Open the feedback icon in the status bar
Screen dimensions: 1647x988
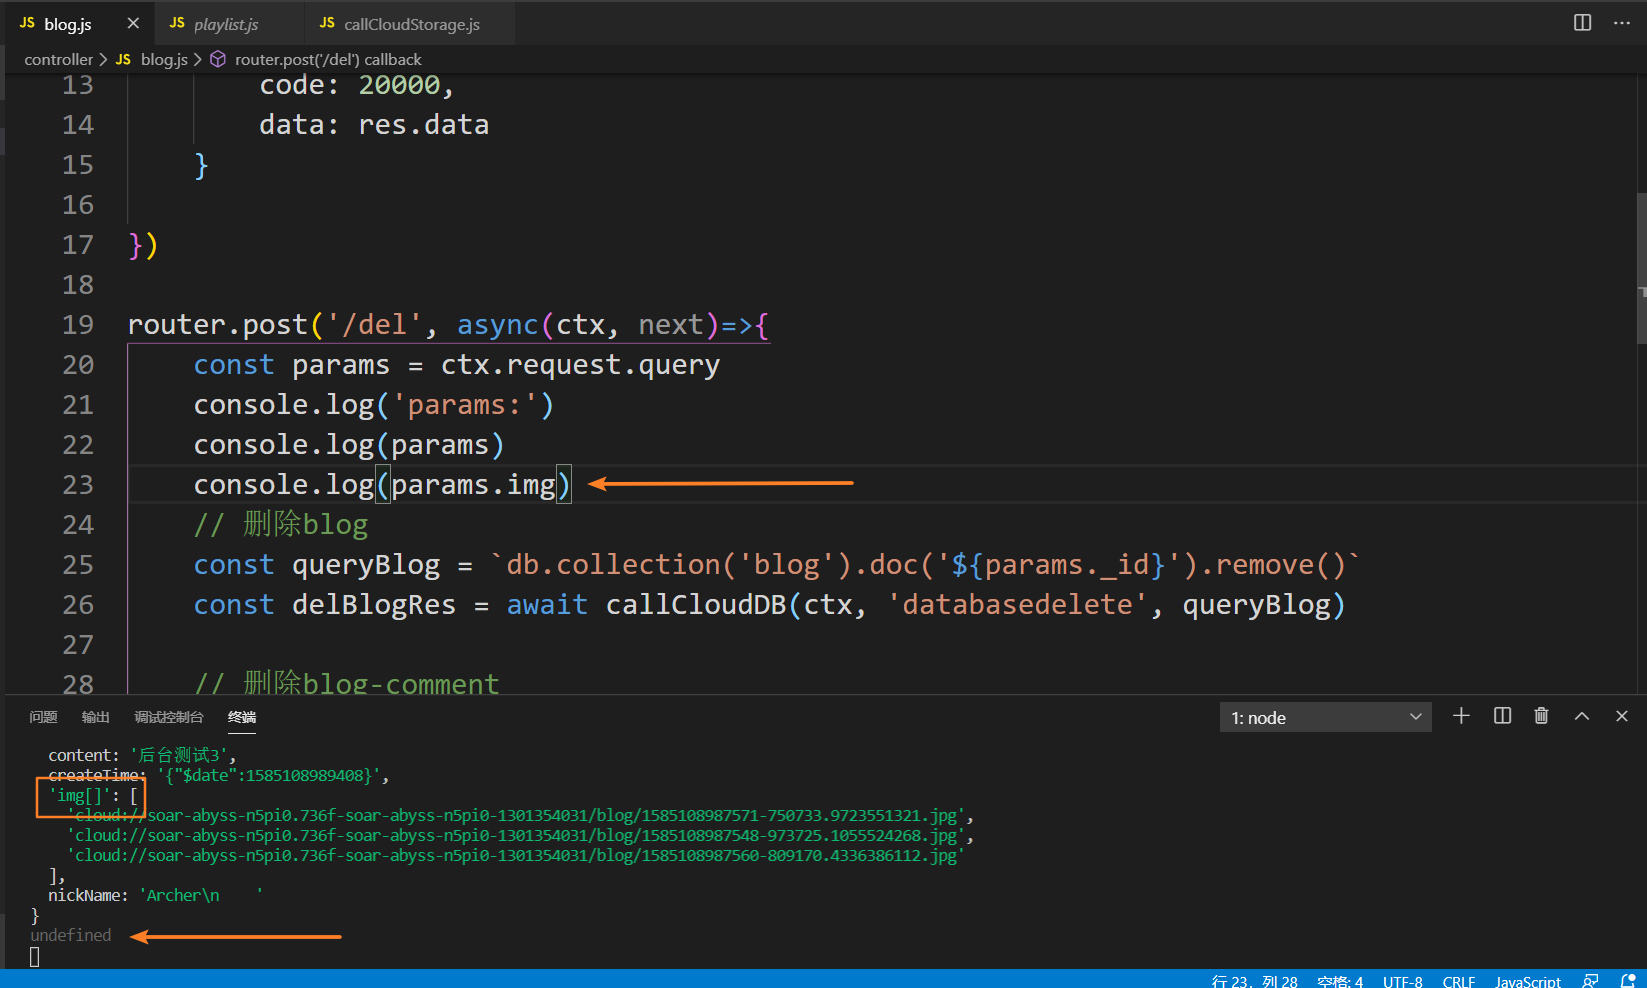tap(1590, 981)
